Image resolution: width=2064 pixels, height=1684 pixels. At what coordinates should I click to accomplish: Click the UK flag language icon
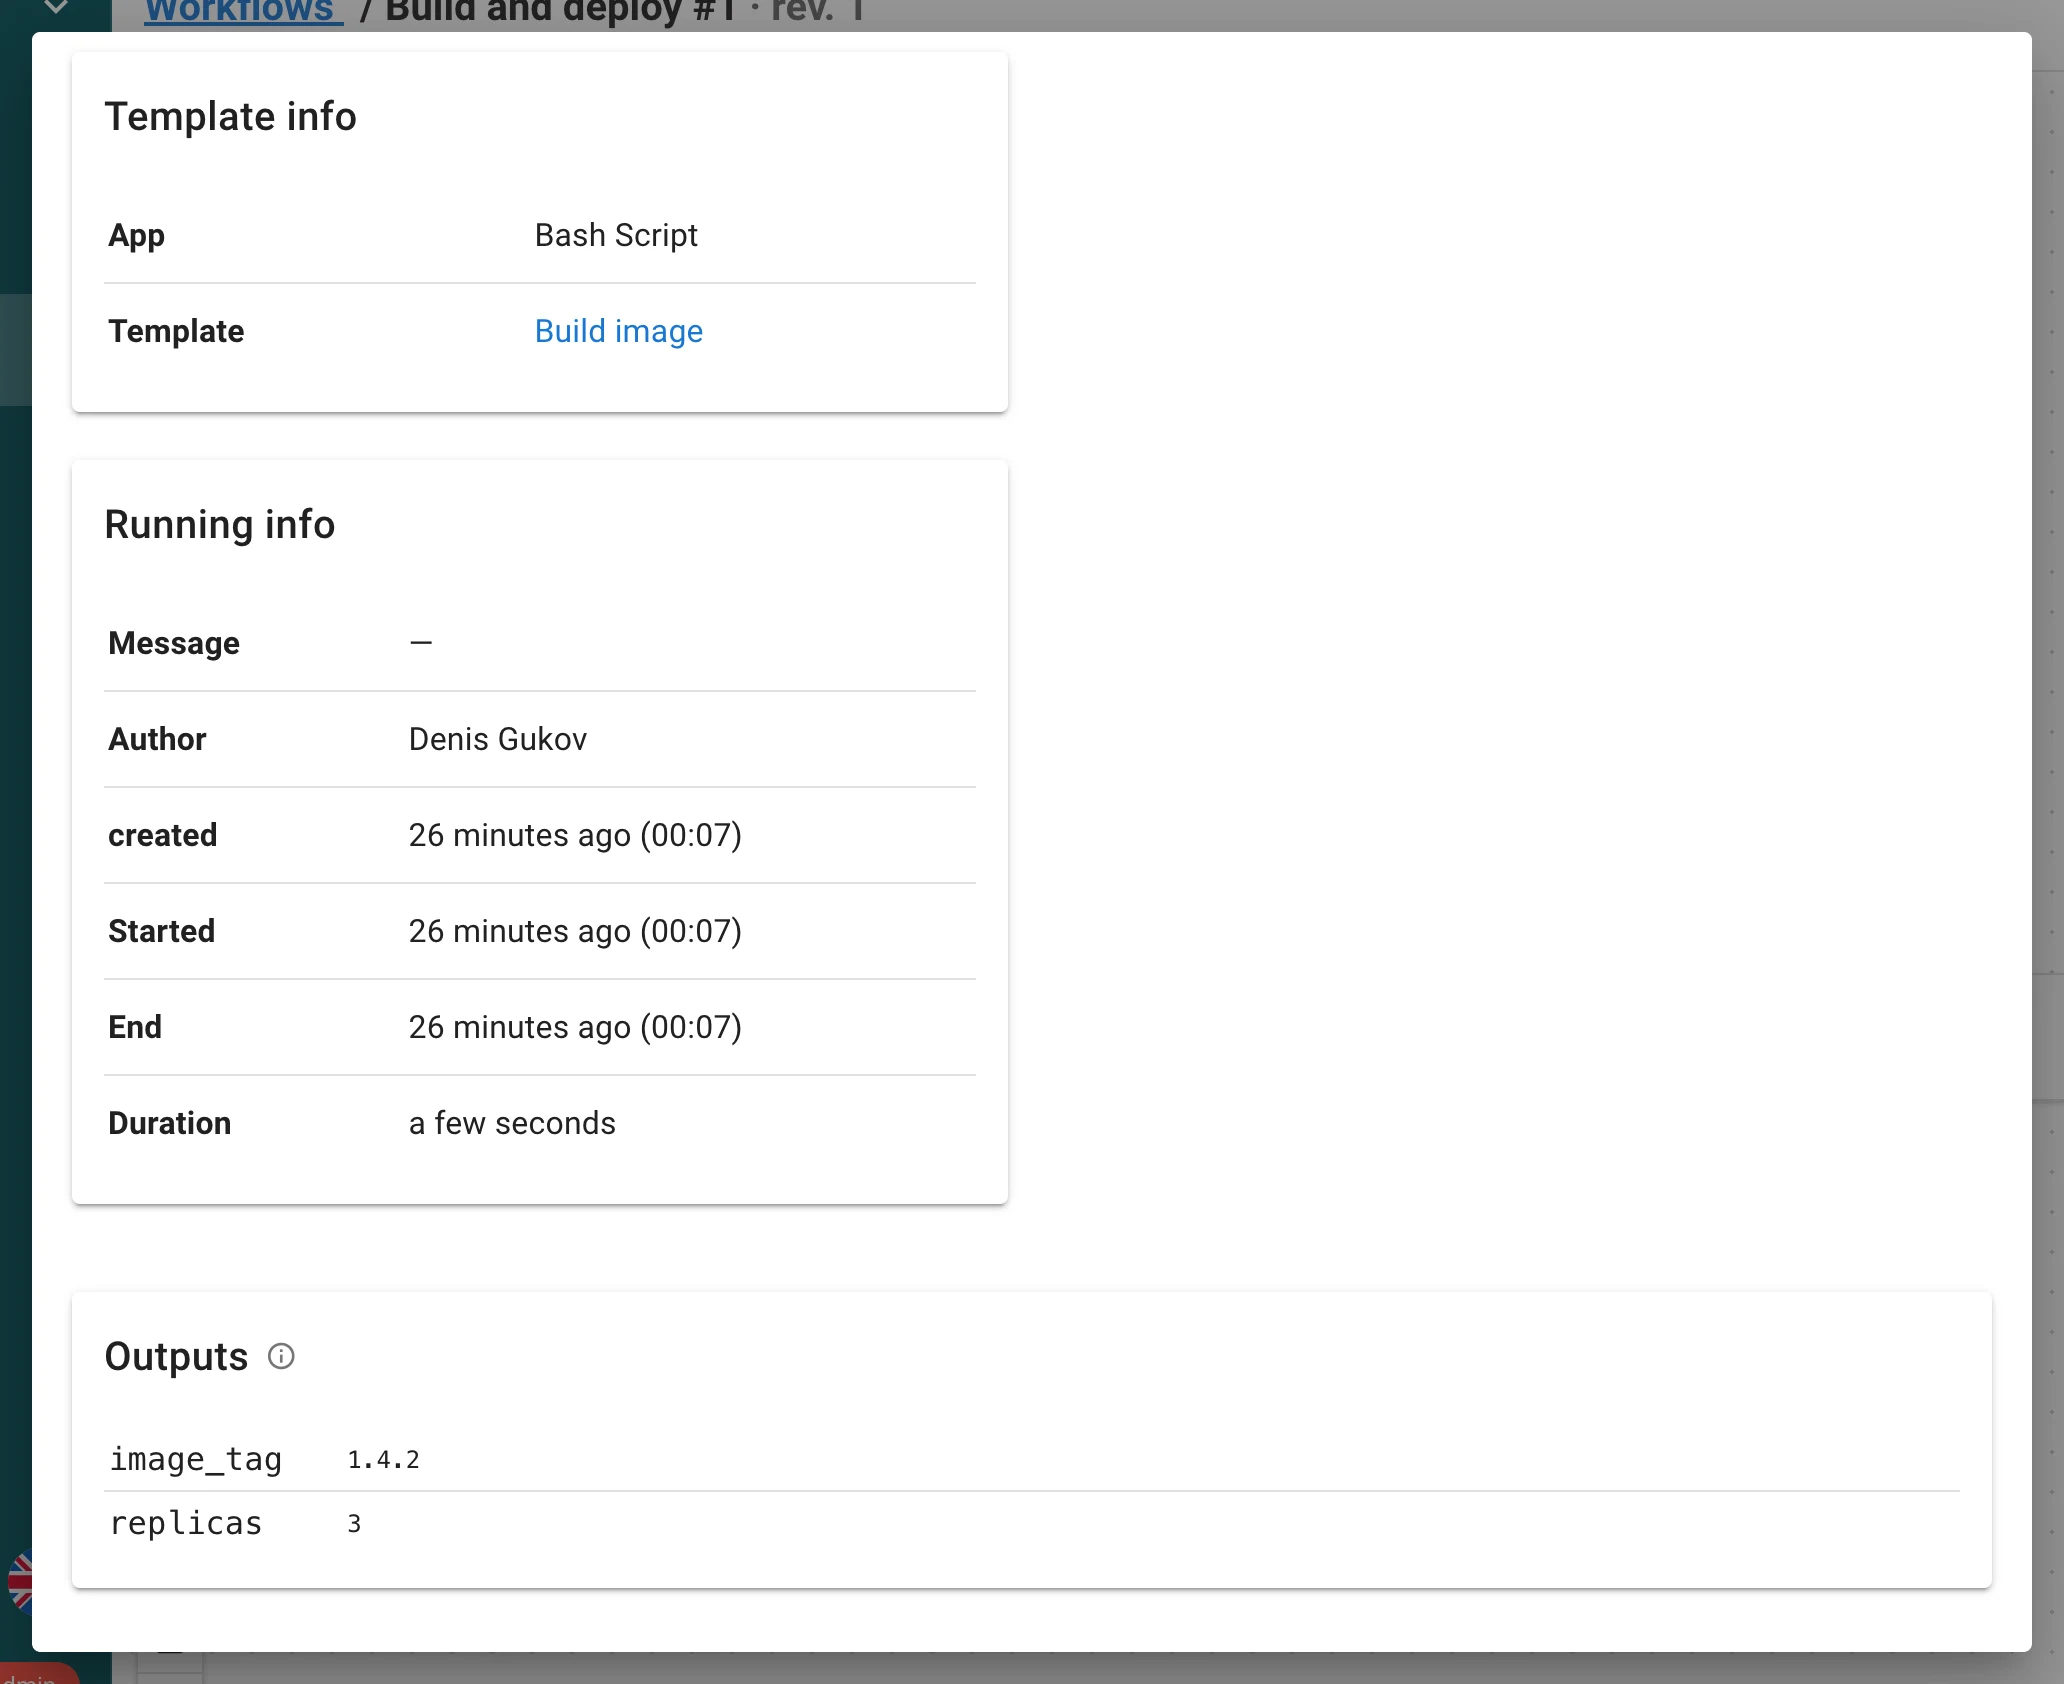pyautogui.click(x=19, y=1582)
